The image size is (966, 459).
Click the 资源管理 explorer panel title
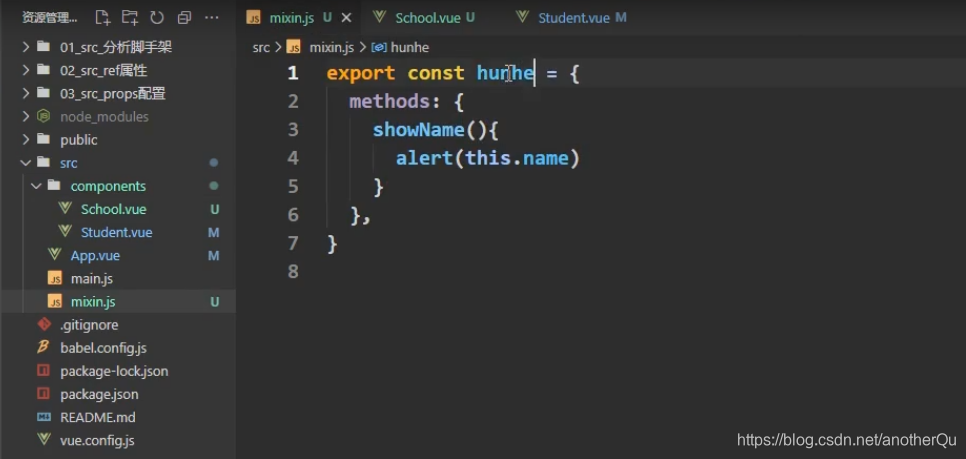[50, 18]
